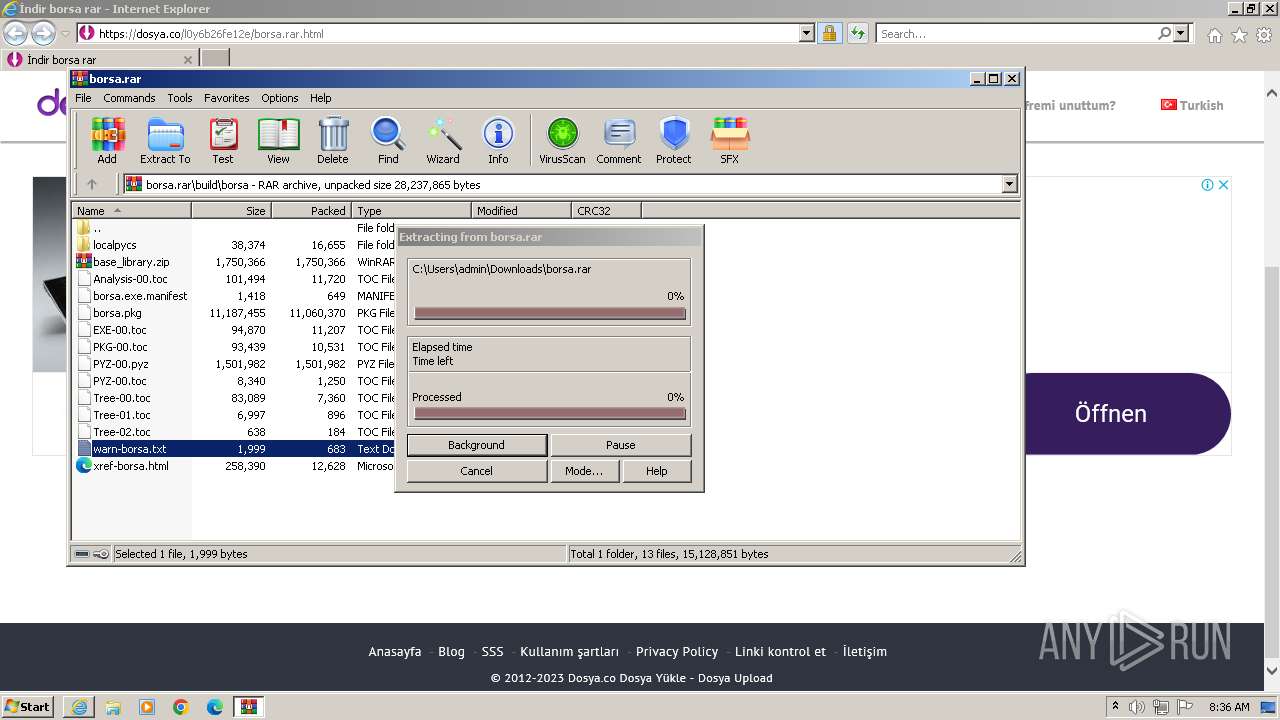Open the Kullanım şartları link
The image size is (1280, 720).
point(569,651)
